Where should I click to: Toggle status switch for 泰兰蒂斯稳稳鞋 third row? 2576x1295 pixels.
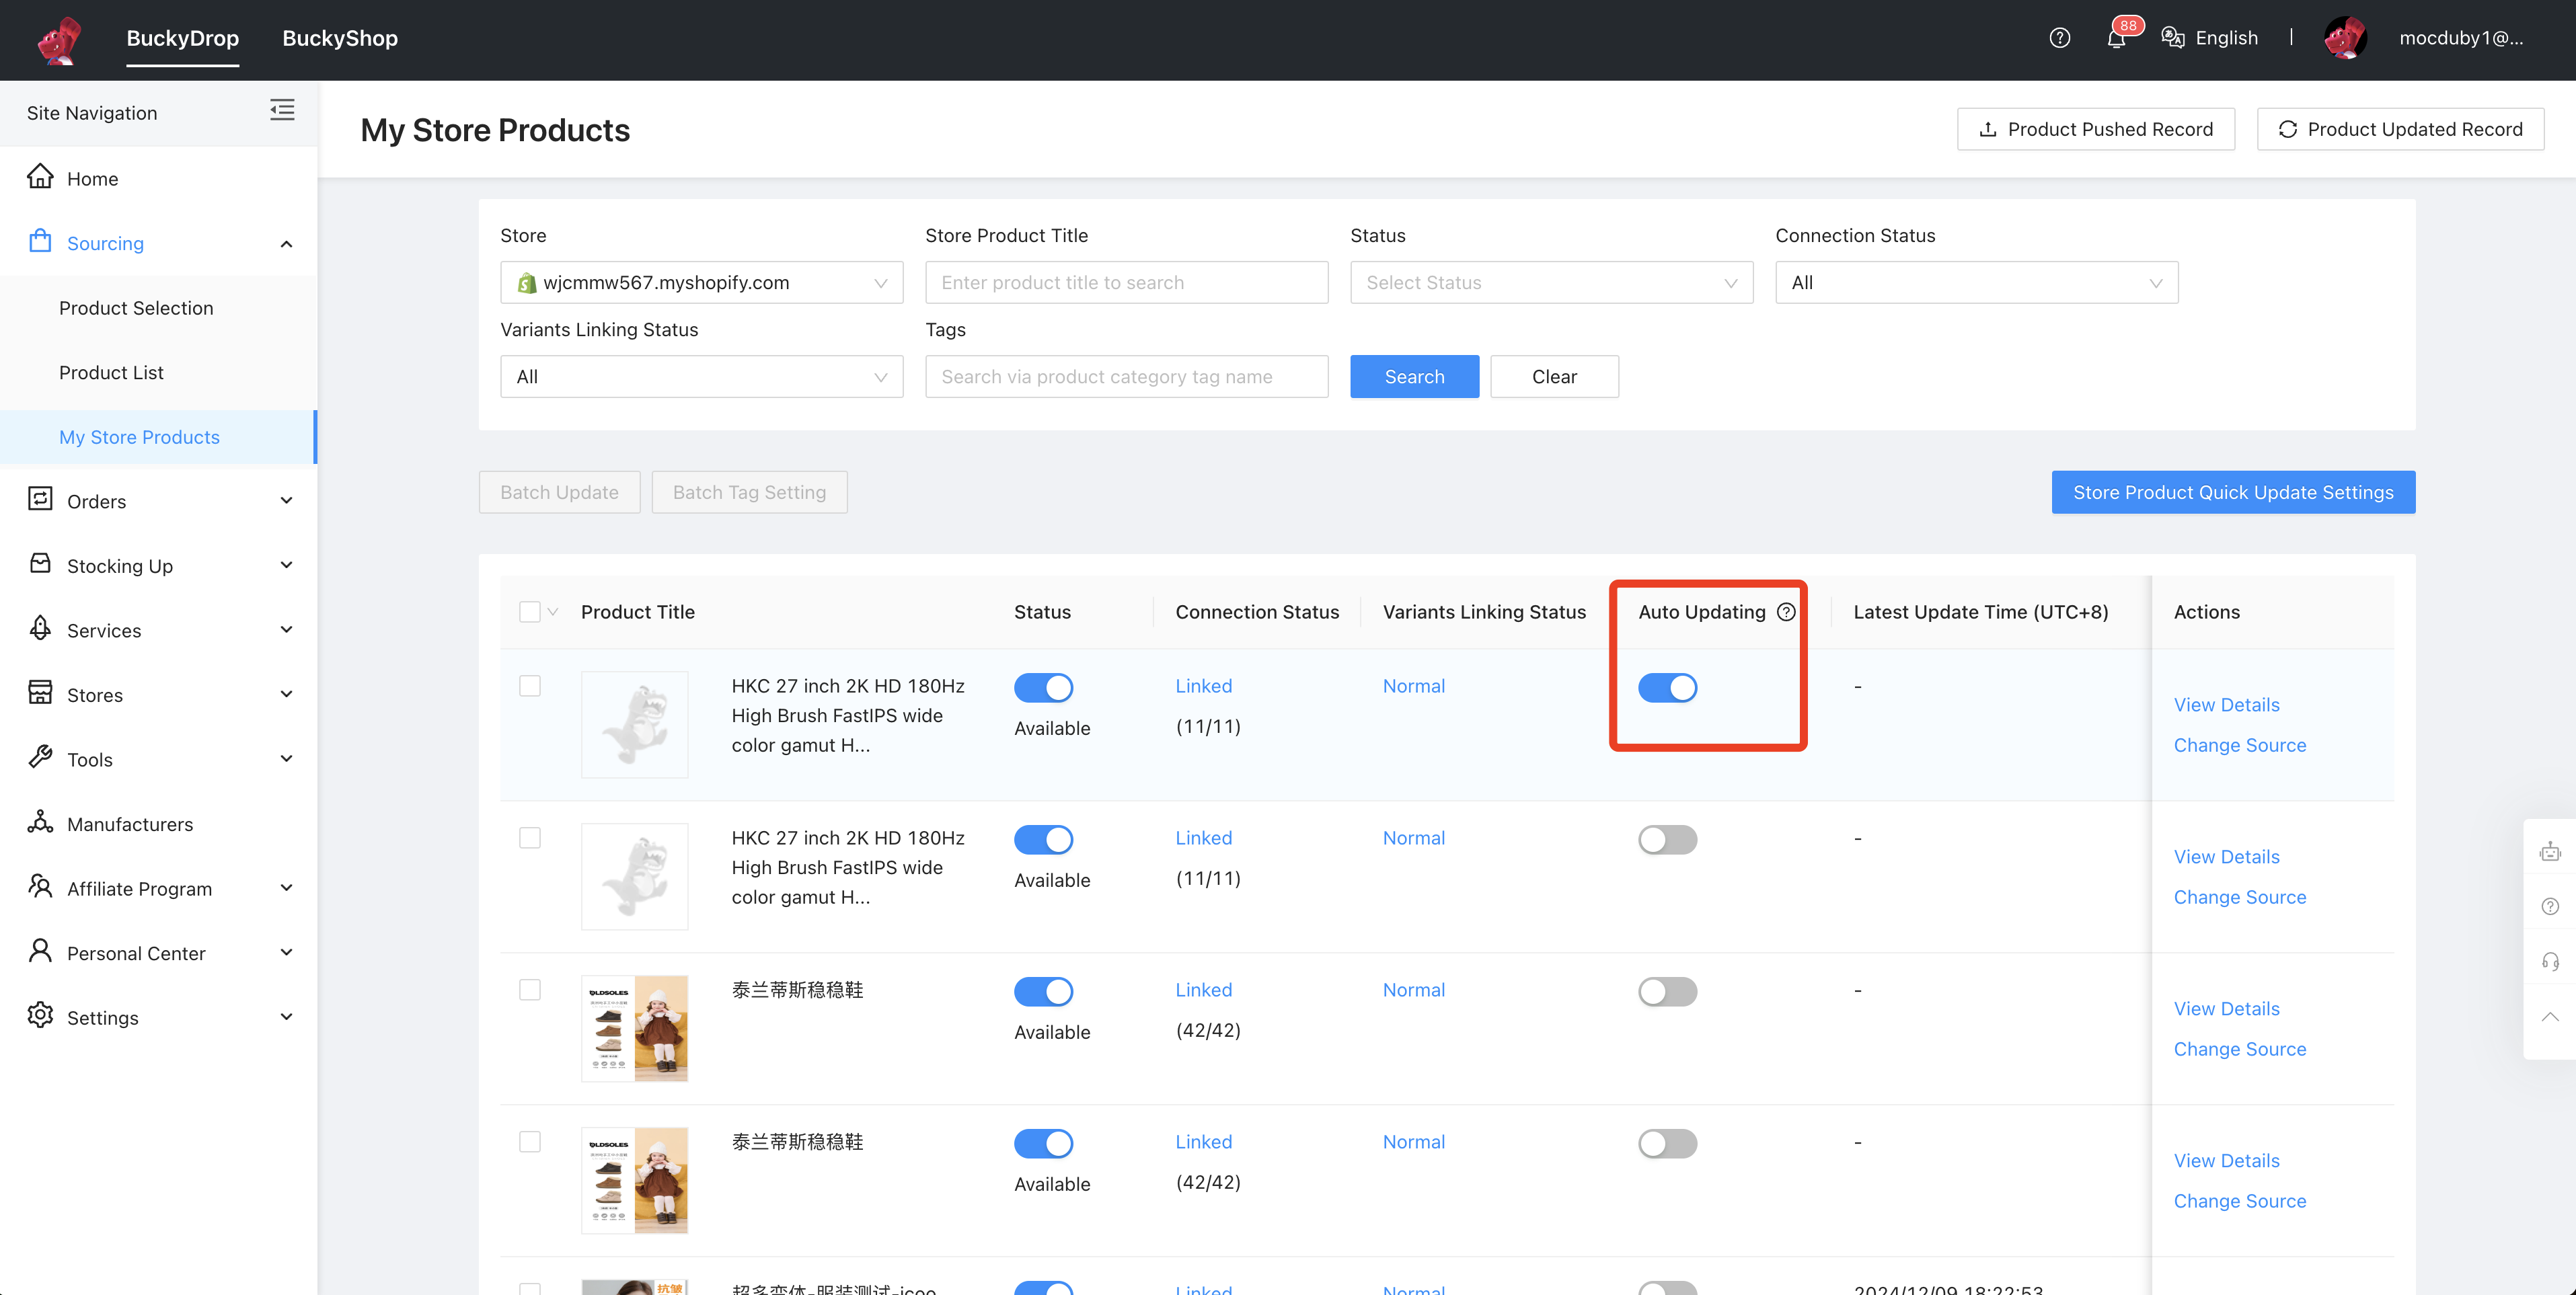[x=1042, y=990]
